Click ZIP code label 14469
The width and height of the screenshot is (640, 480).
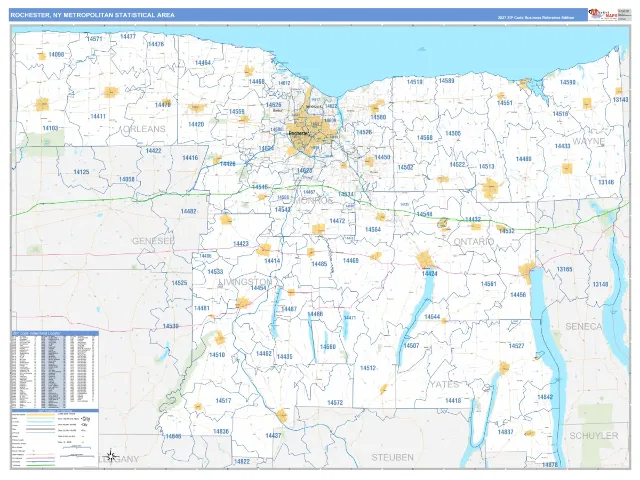[351, 260]
